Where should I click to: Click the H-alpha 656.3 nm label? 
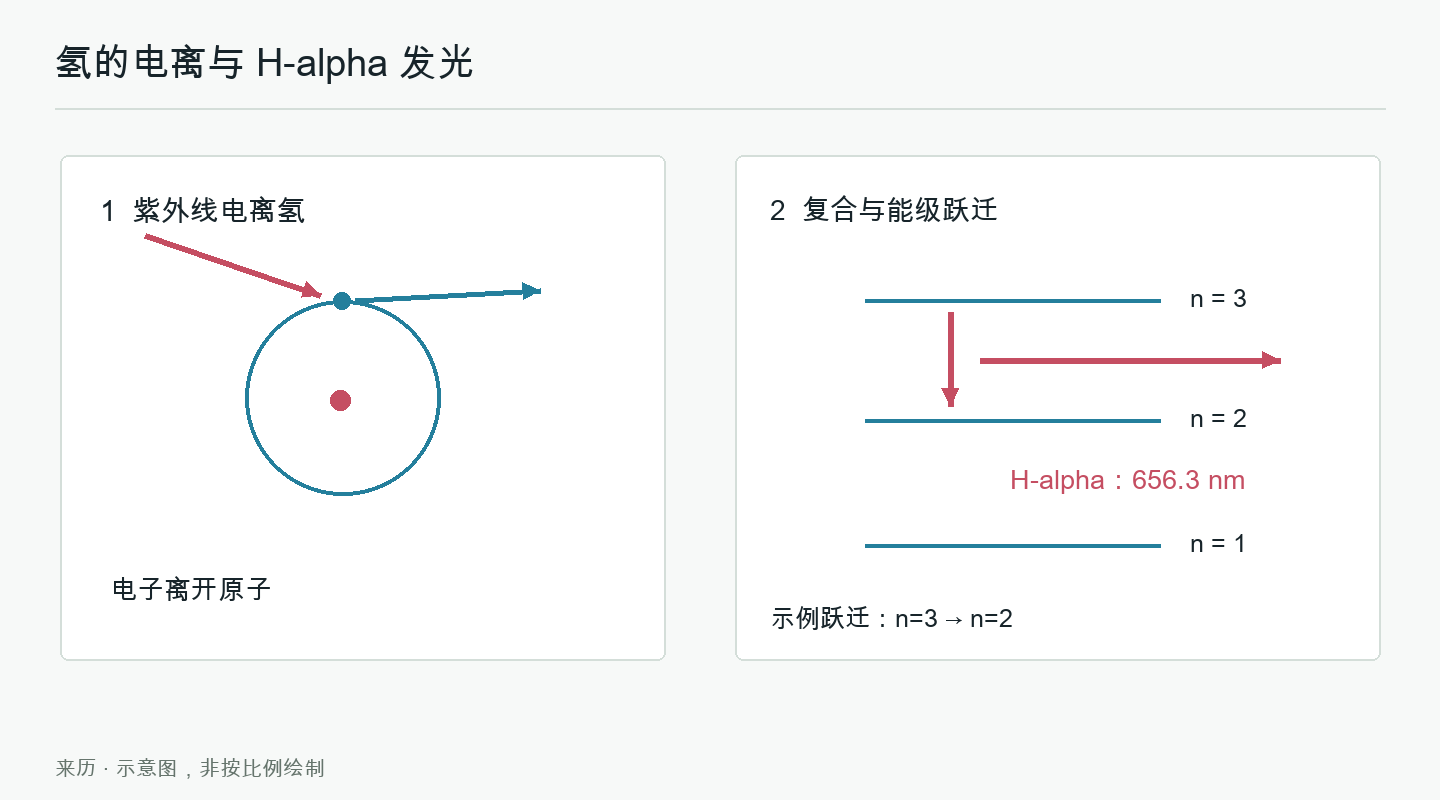click(x=1127, y=480)
